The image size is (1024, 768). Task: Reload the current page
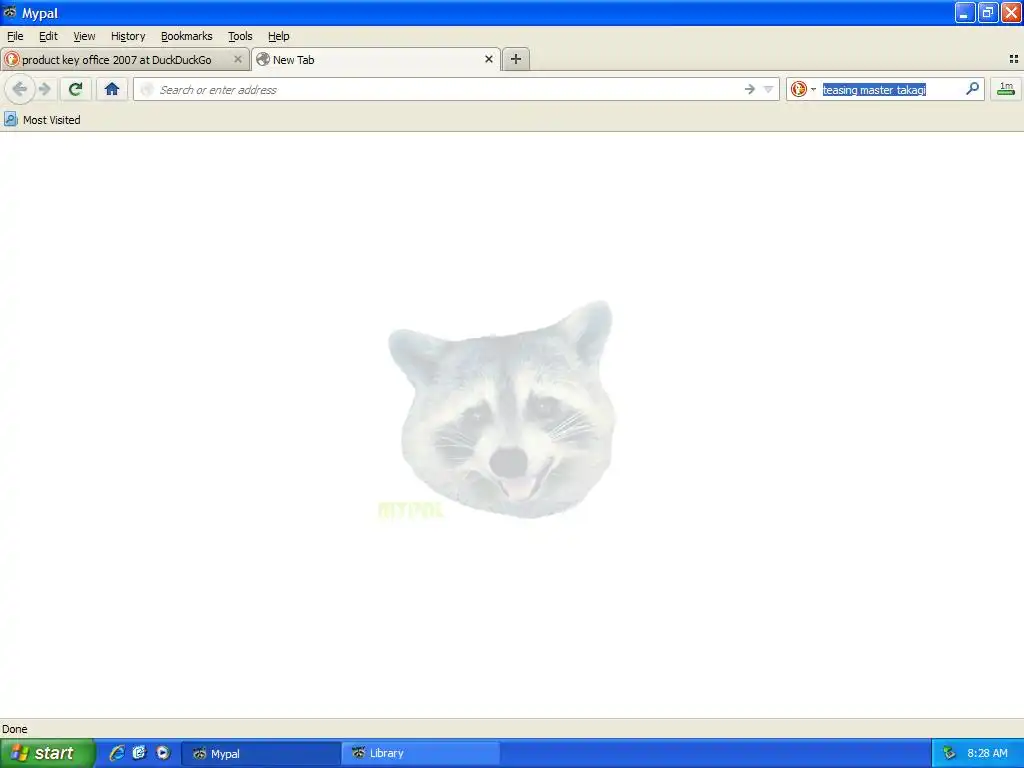pos(76,89)
